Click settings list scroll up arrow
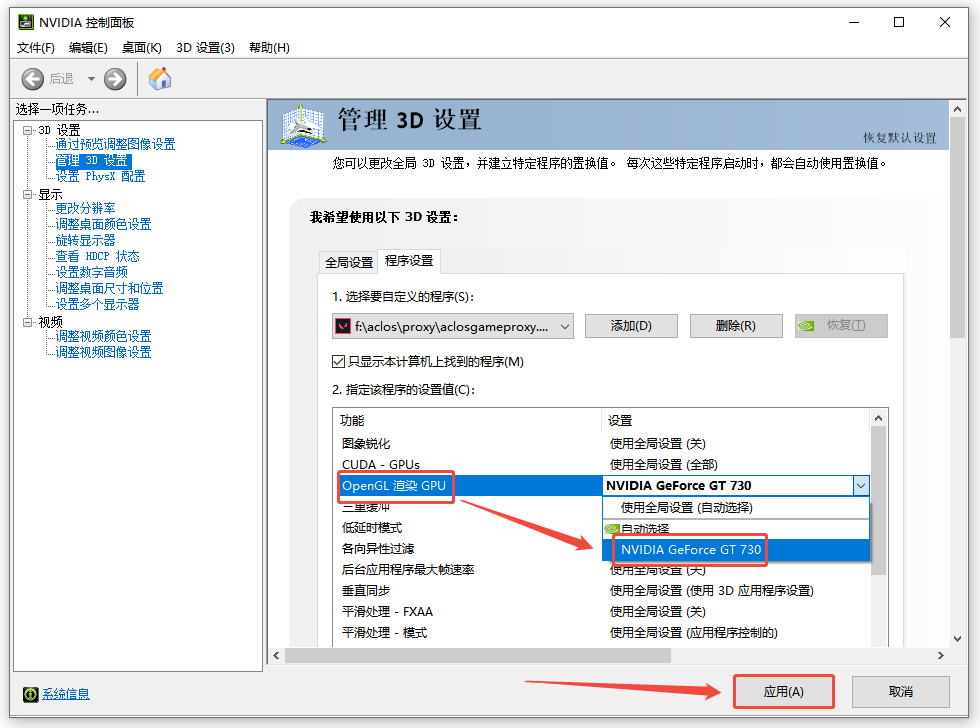Screen dimensions: 980x728 coord(878,418)
